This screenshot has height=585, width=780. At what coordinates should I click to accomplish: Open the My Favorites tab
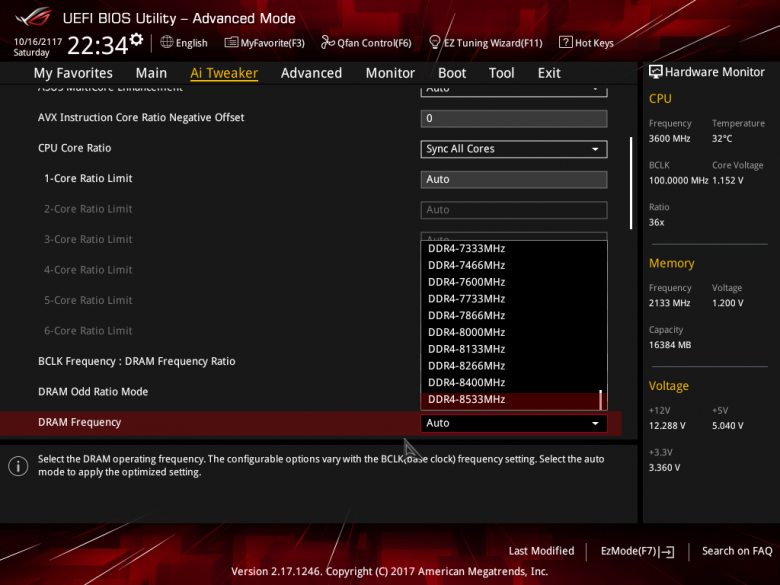click(x=73, y=73)
